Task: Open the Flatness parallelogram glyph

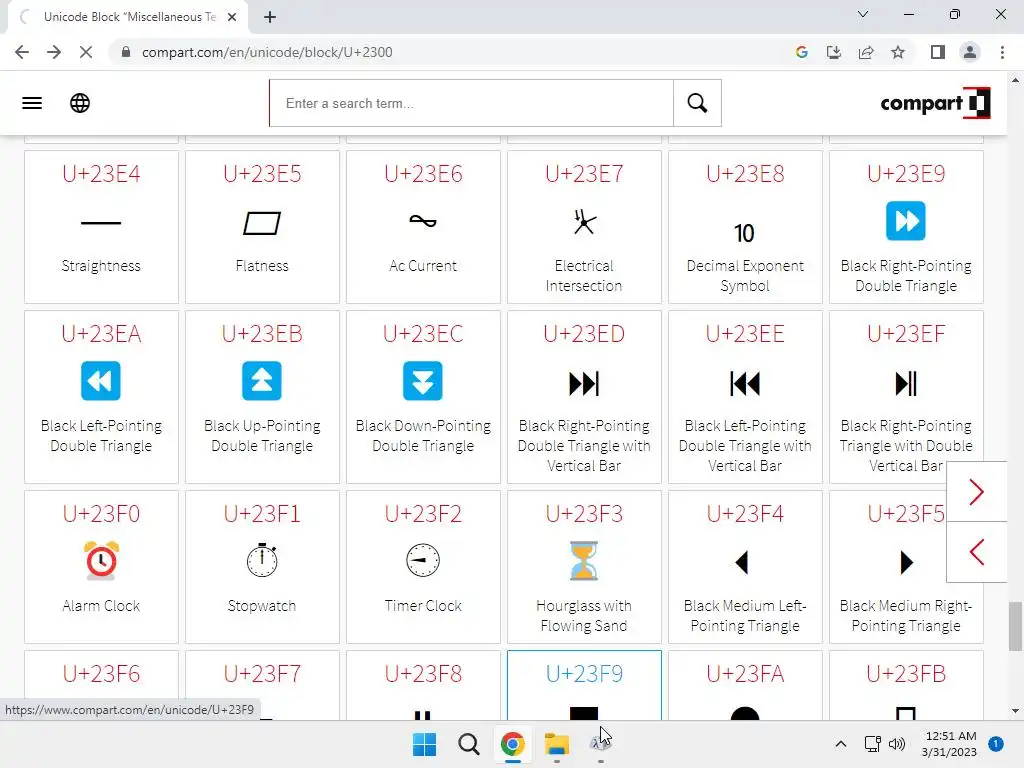Action: (x=262, y=223)
